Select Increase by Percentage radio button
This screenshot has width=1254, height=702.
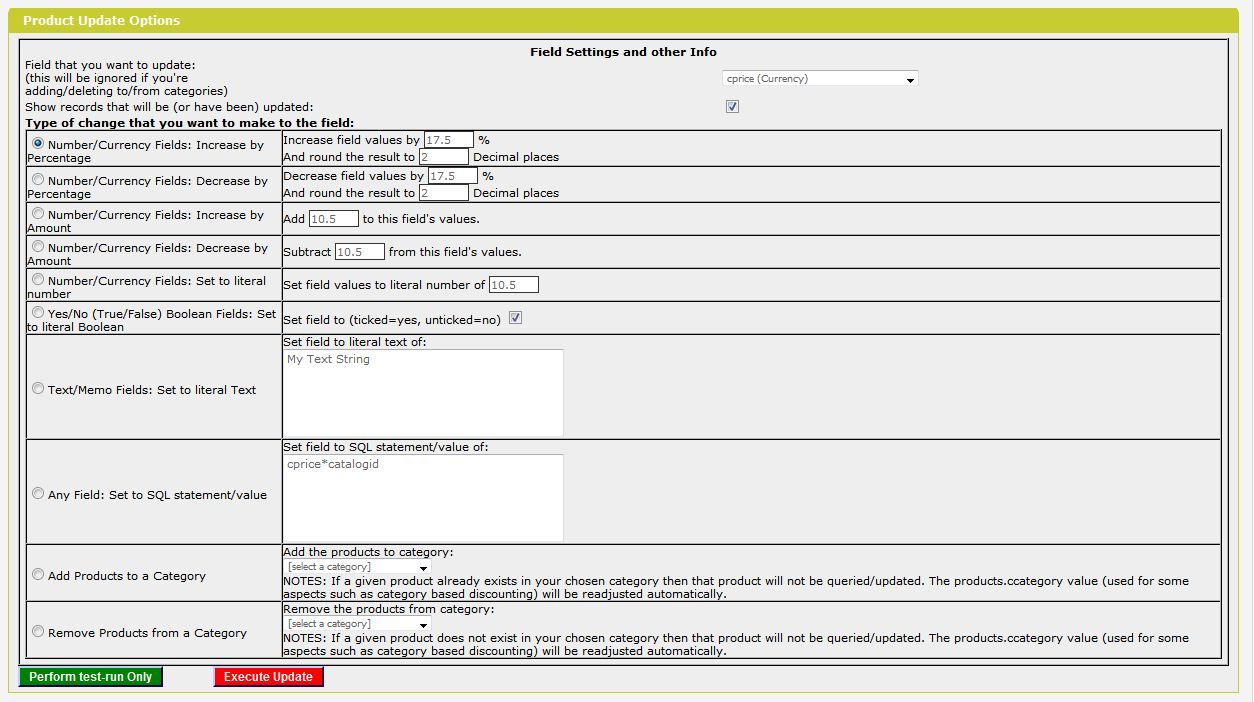point(38,143)
